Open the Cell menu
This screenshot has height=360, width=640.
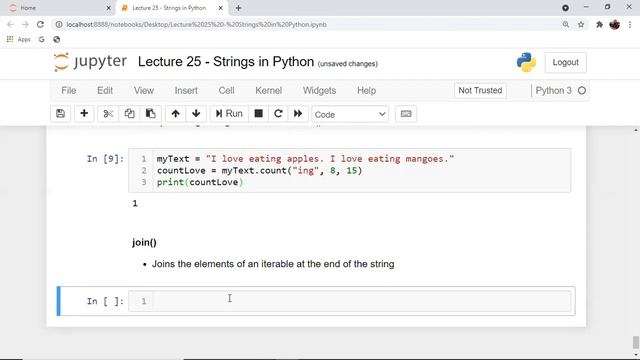[x=227, y=91]
